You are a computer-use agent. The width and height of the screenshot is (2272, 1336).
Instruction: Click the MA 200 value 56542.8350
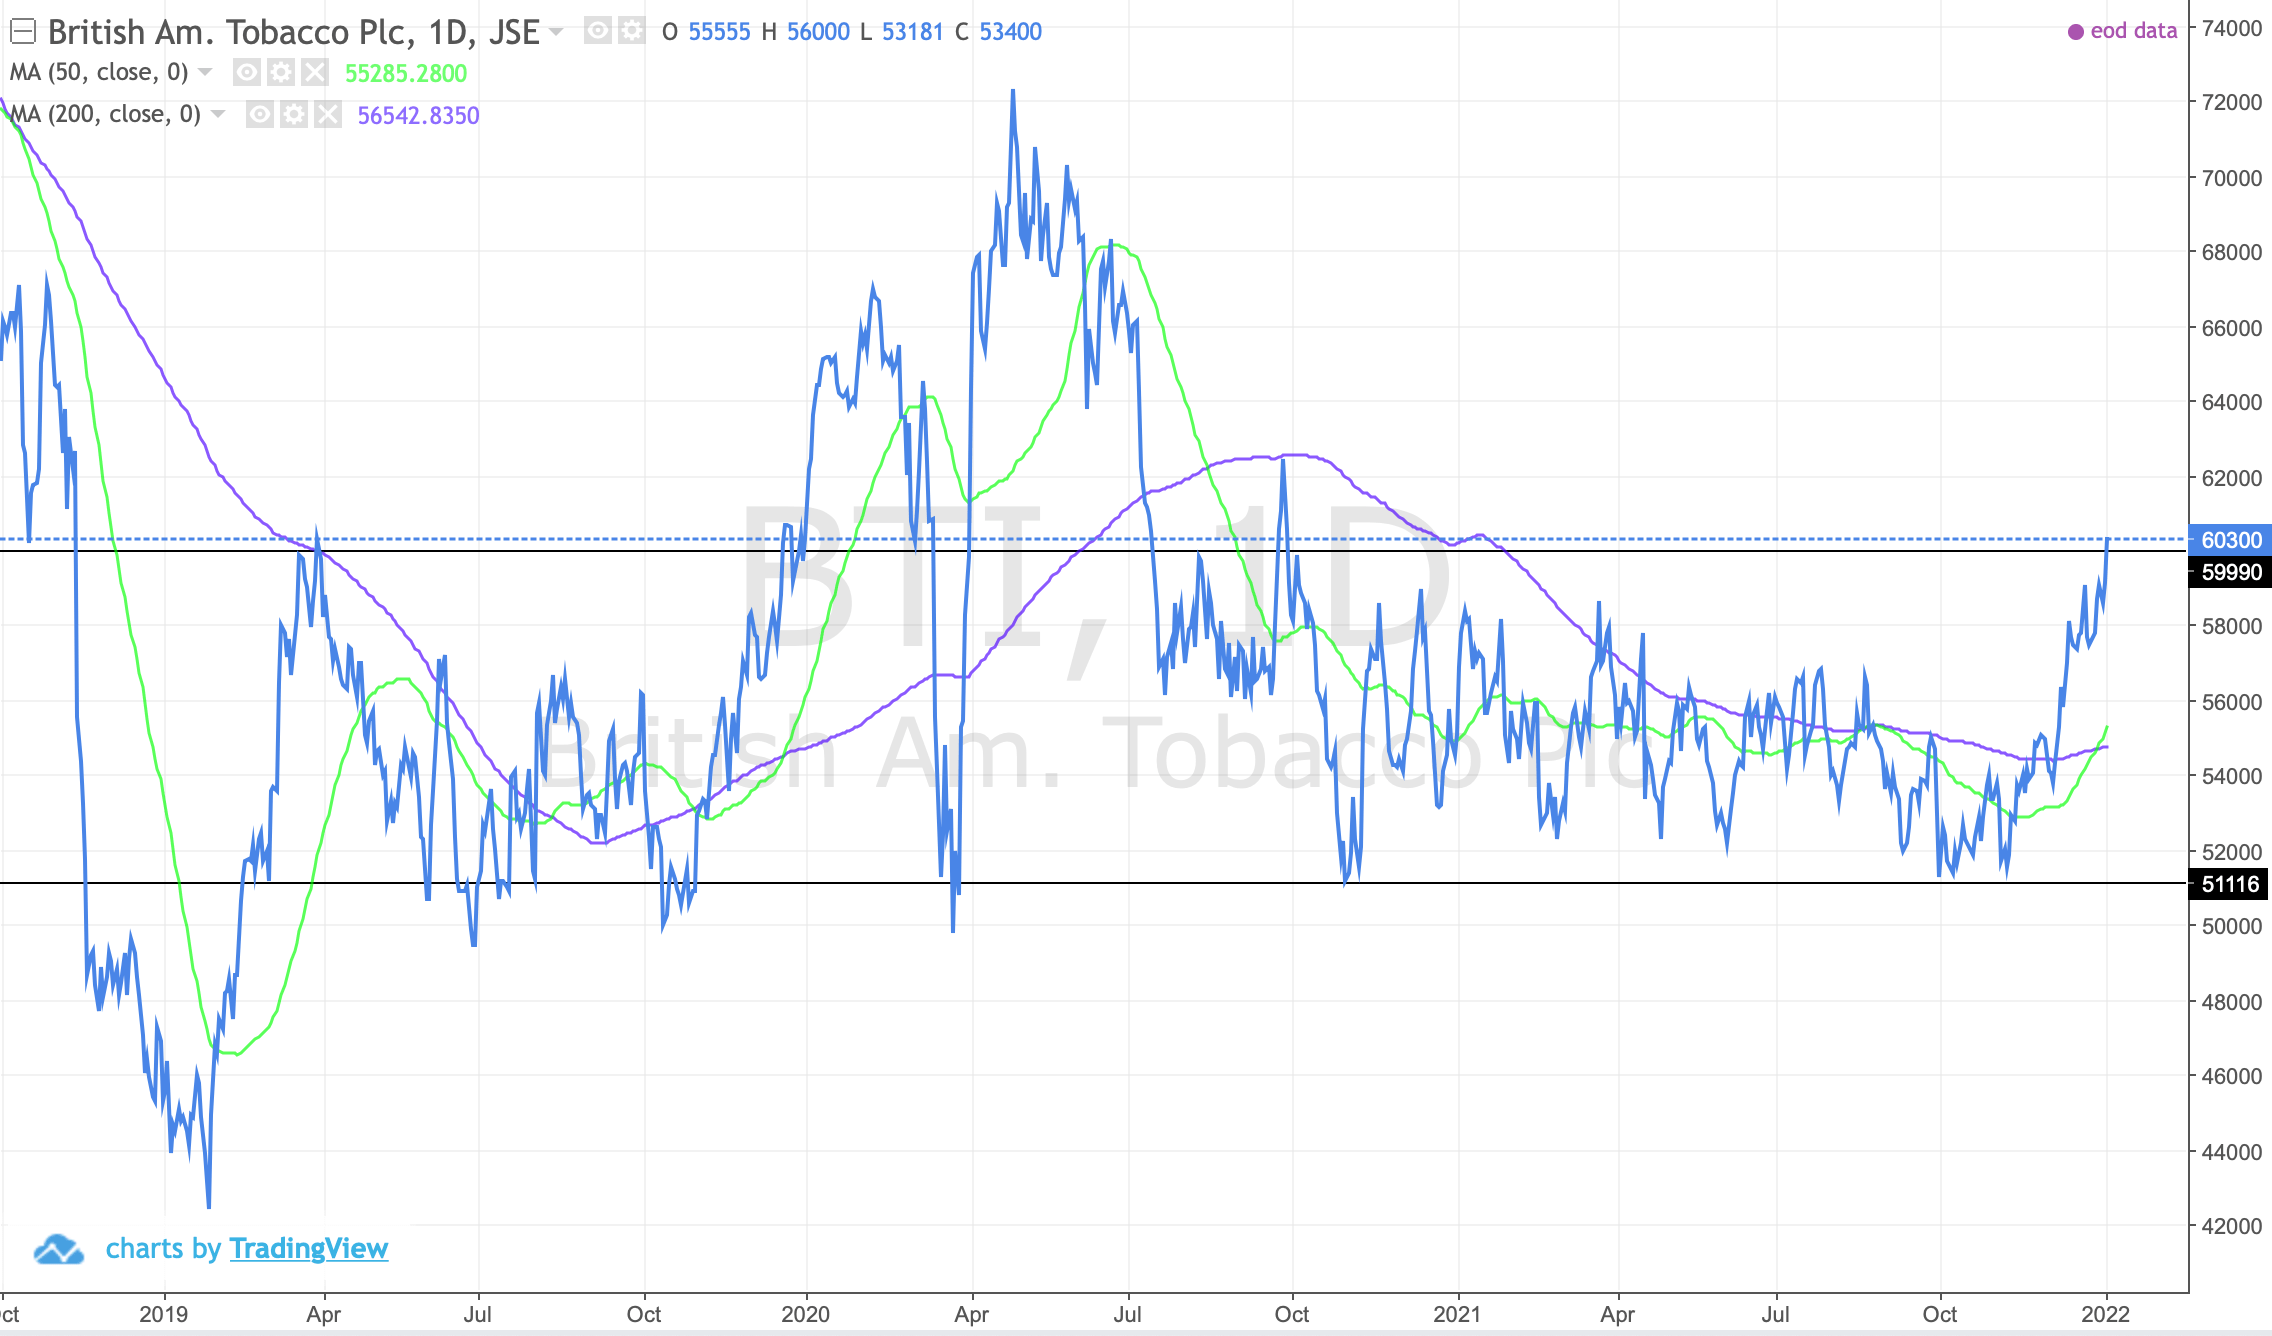click(x=419, y=115)
